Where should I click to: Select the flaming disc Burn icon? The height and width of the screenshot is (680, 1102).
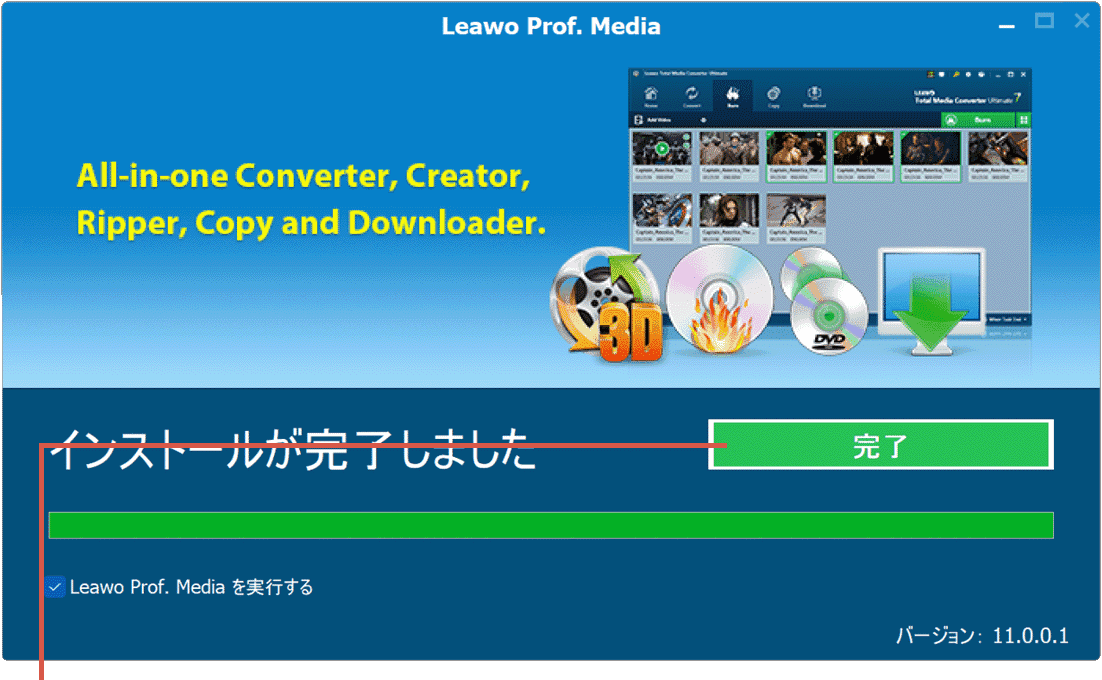pos(732,91)
